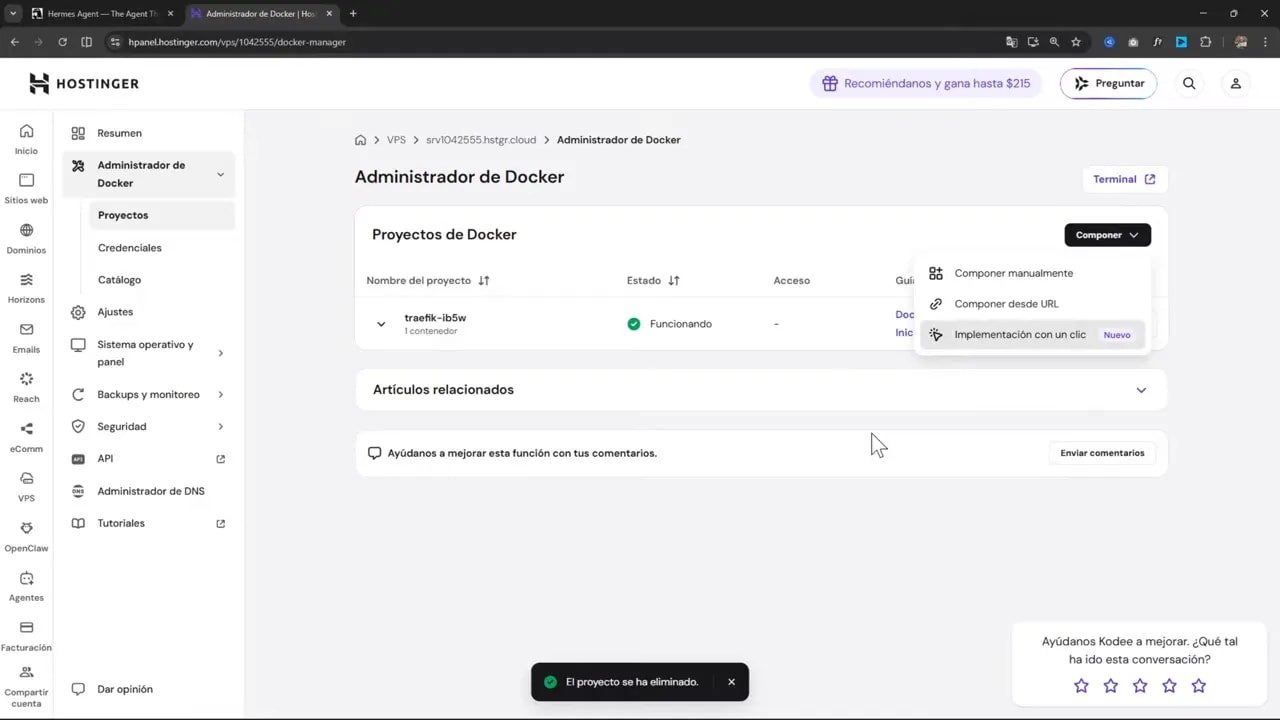
Task: Rate the conversation with five stars
Action: click(1199, 686)
